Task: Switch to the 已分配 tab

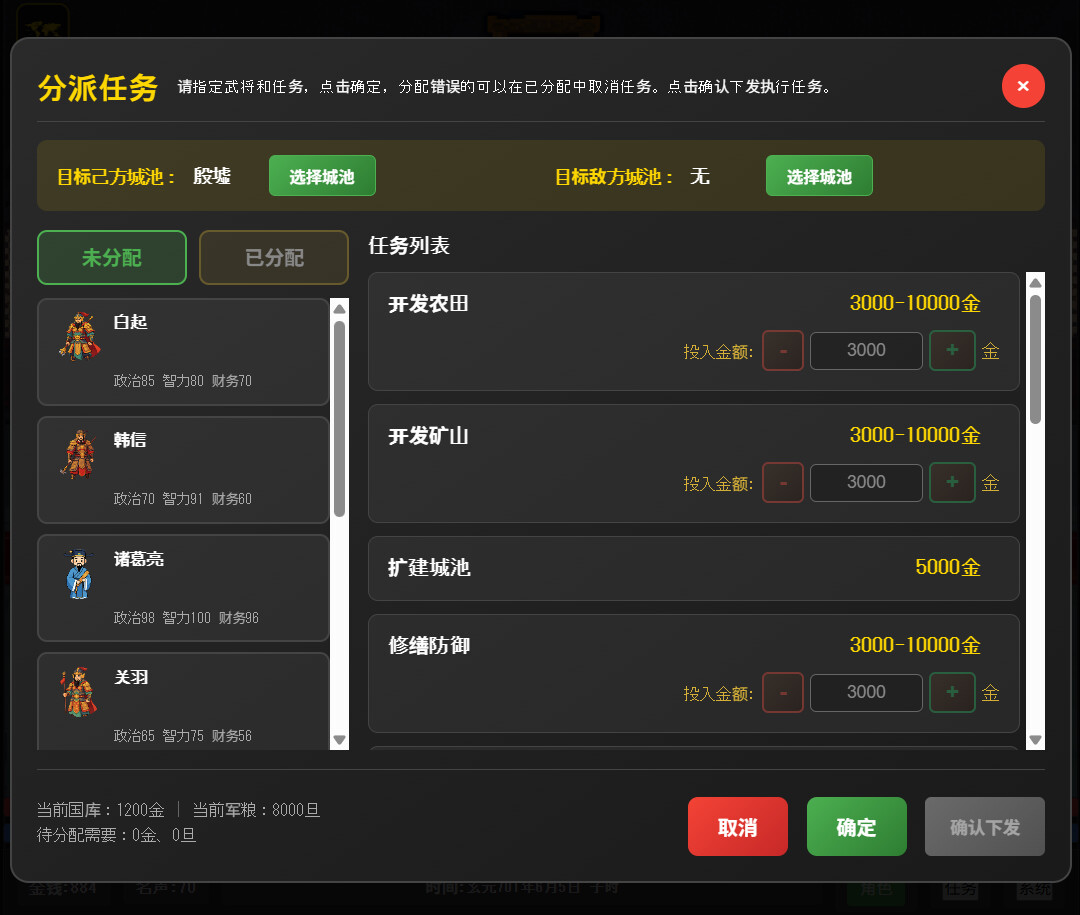Action: tap(274, 258)
